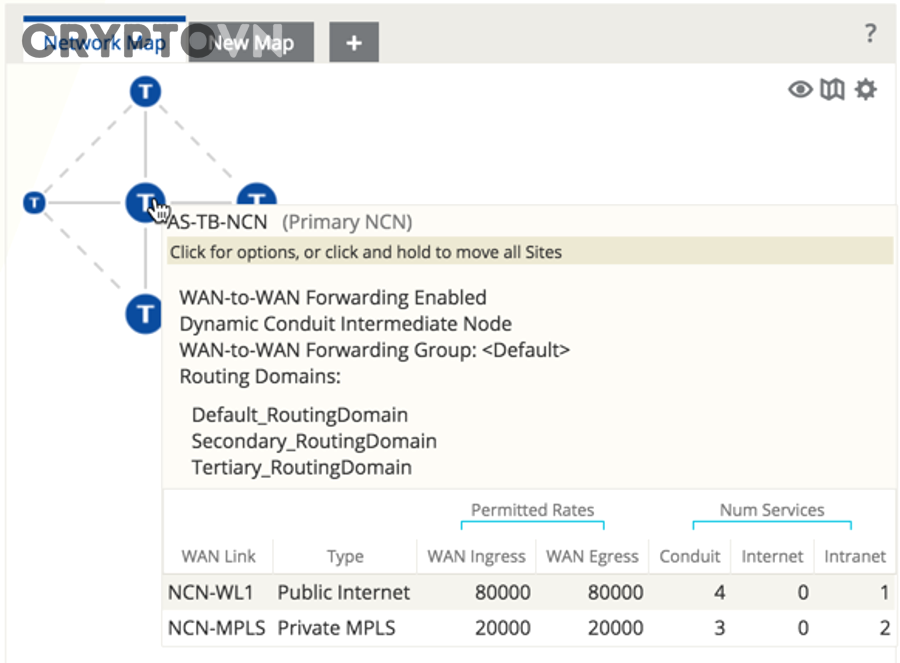Click the Num Services group header
Image resolution: width=900 pixels, height=663 pixels.
(x=772, y=510)
